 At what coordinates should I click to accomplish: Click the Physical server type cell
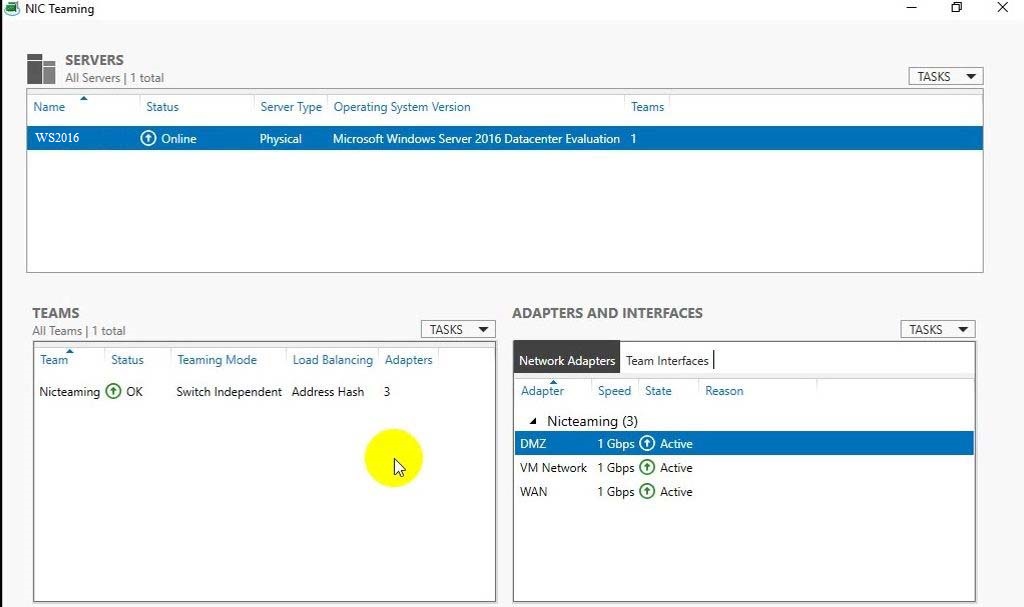(281, 139)
